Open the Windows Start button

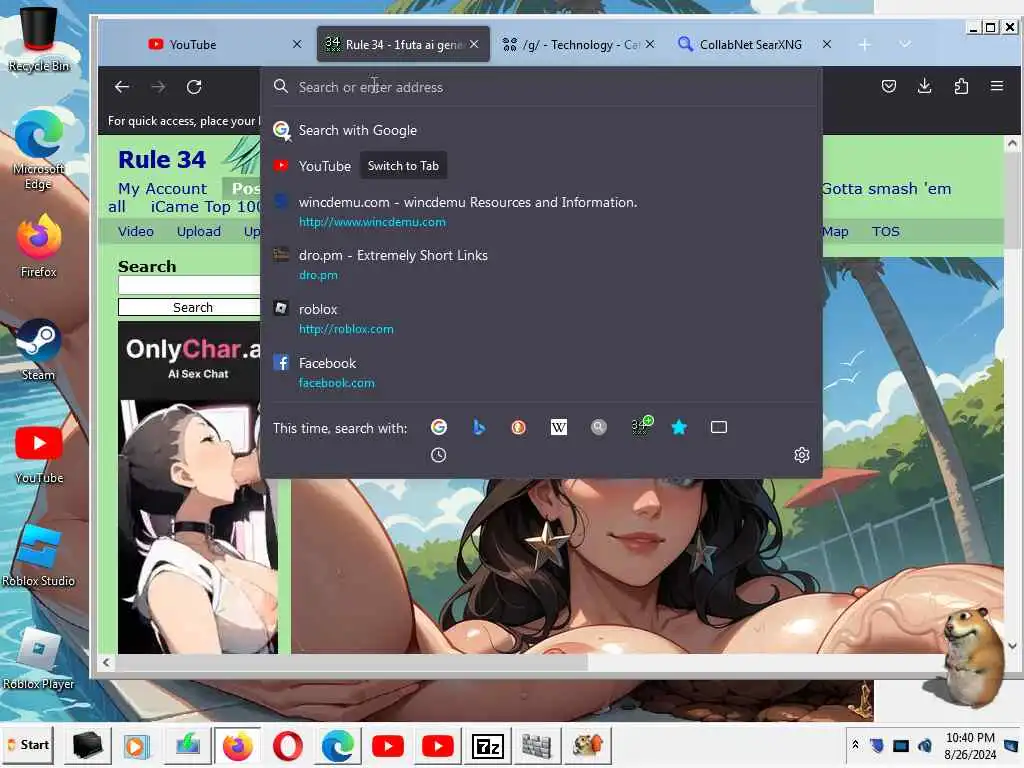[27, 744]
